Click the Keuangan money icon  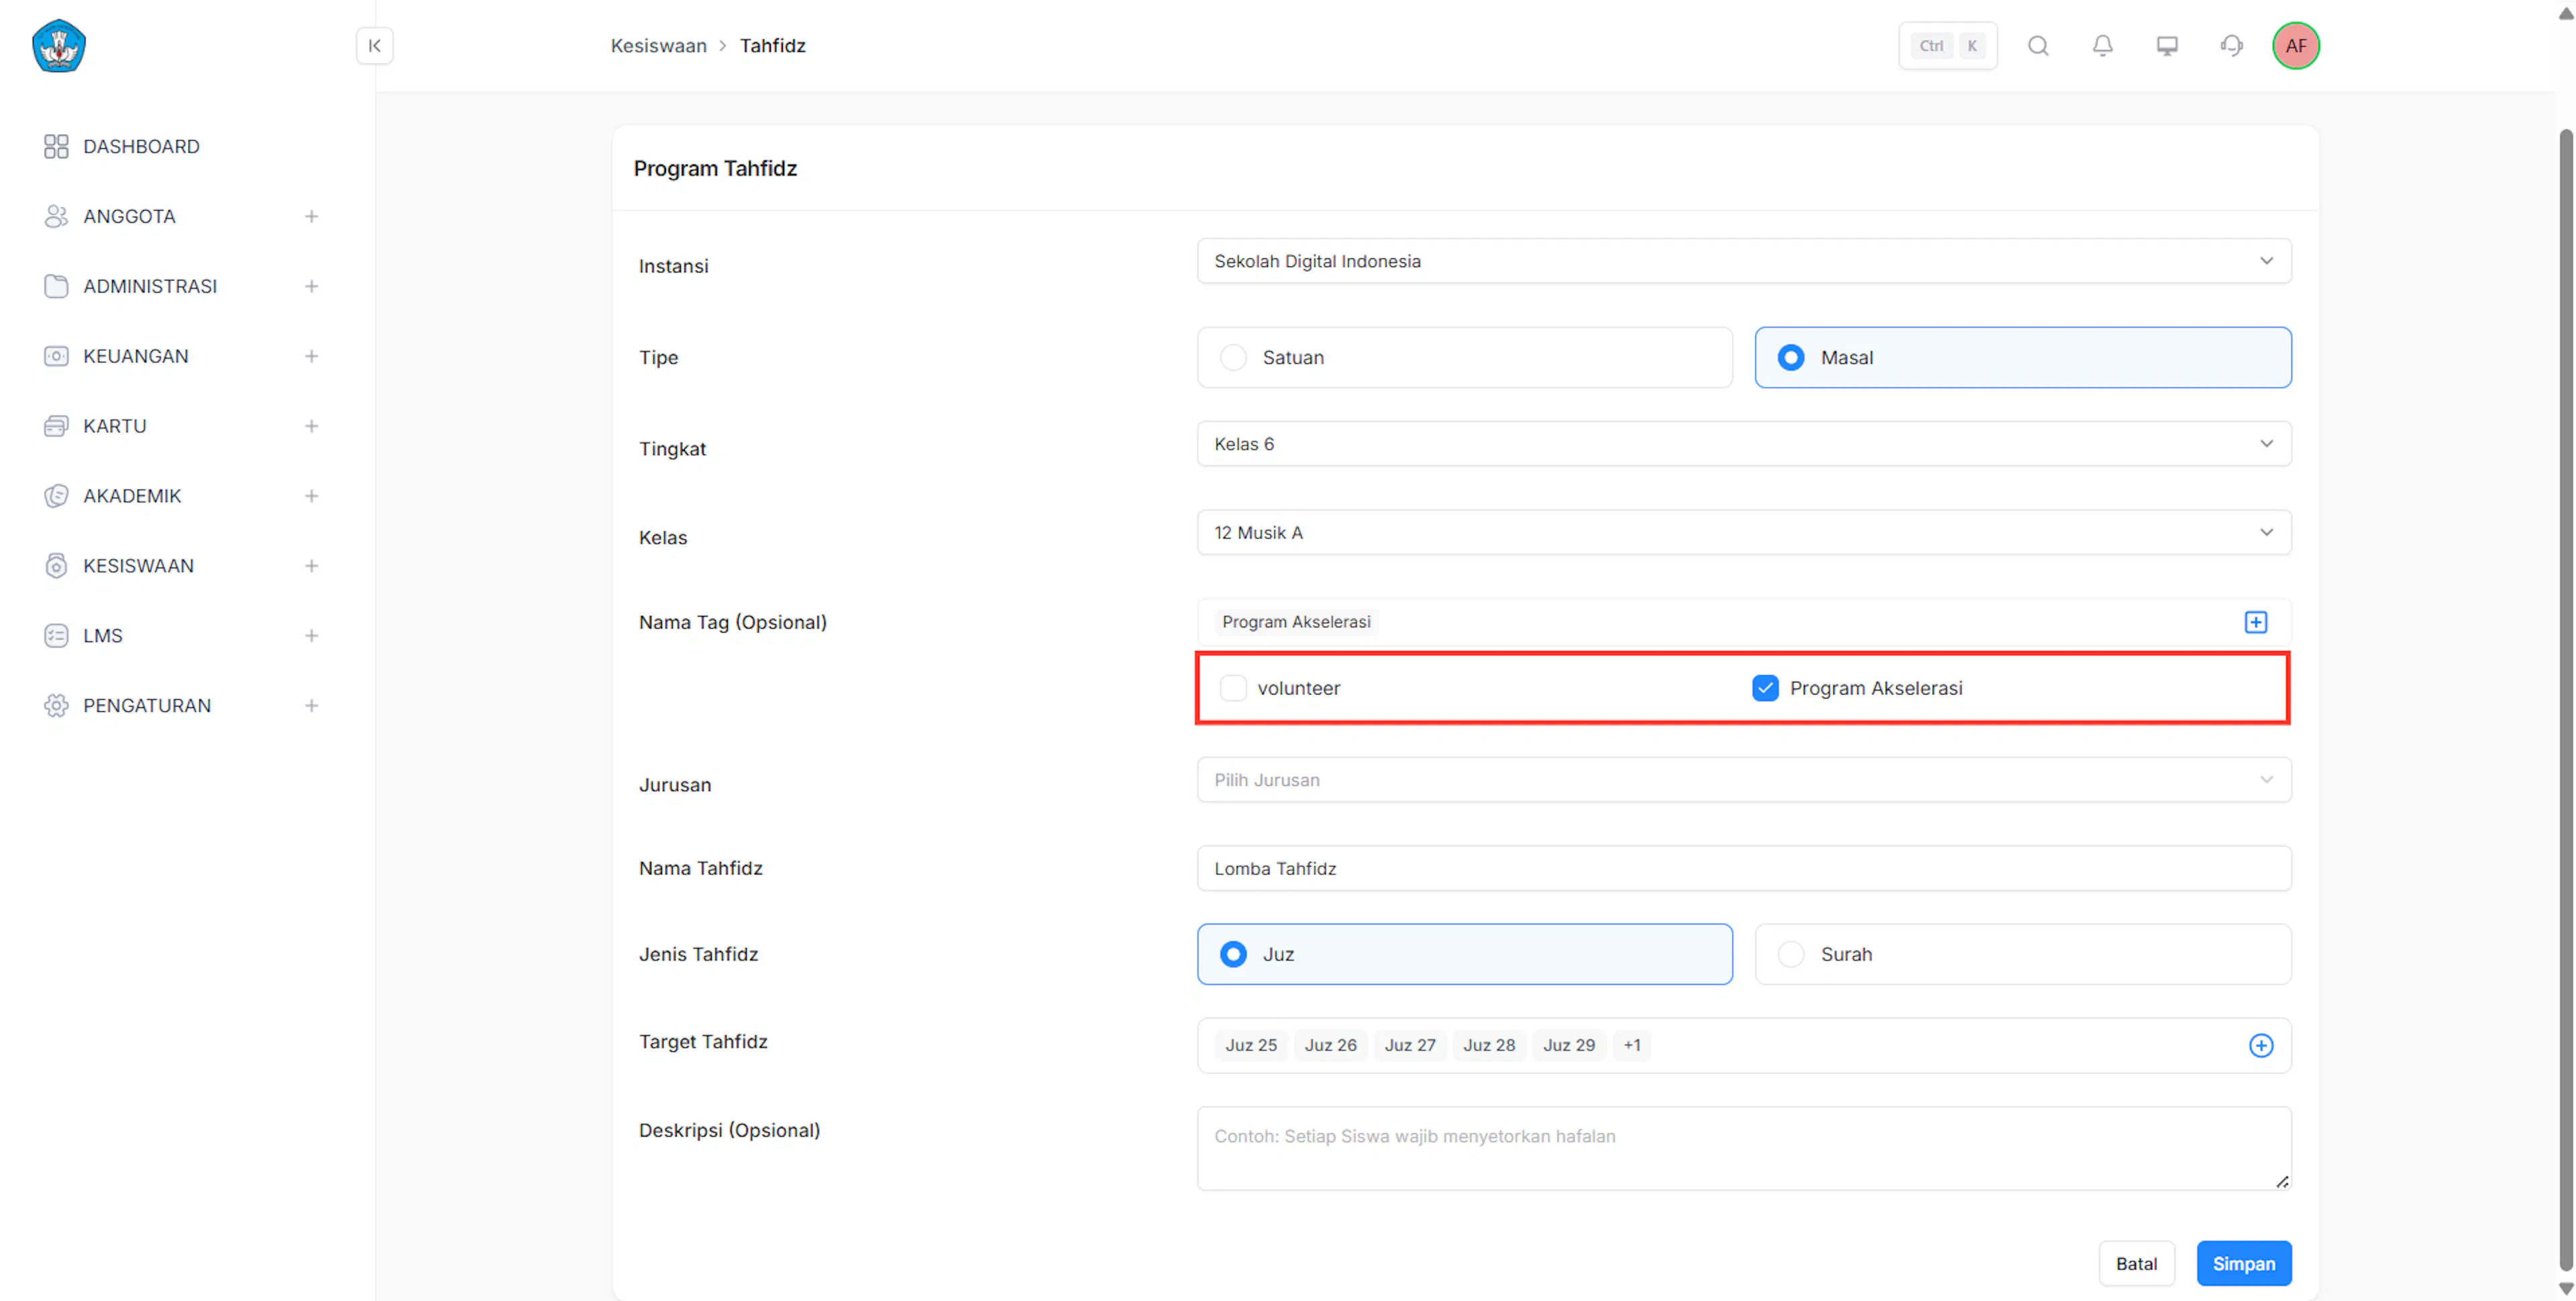click(56, 357)
